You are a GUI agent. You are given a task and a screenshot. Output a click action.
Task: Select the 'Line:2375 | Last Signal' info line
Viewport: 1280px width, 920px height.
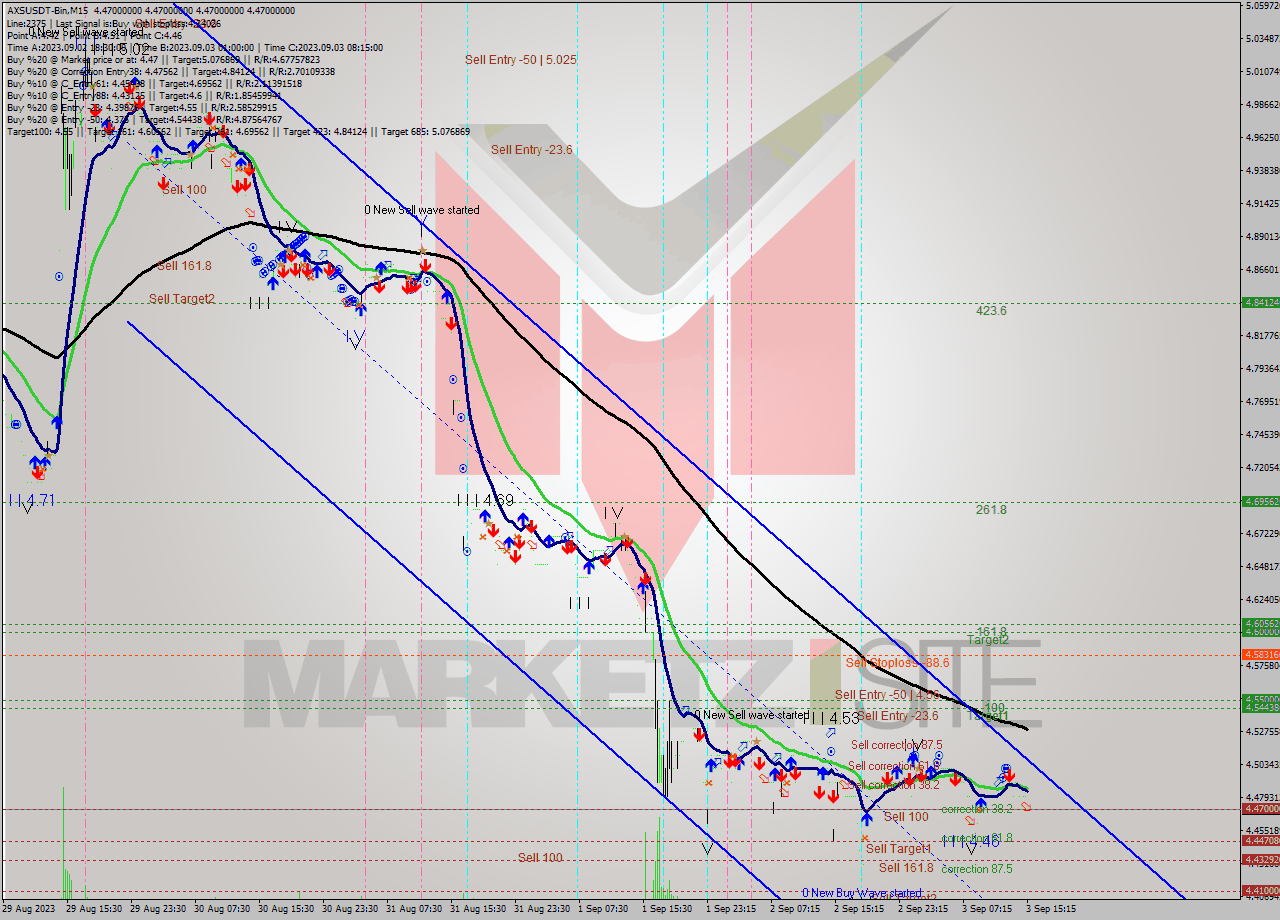click(115, 23)
